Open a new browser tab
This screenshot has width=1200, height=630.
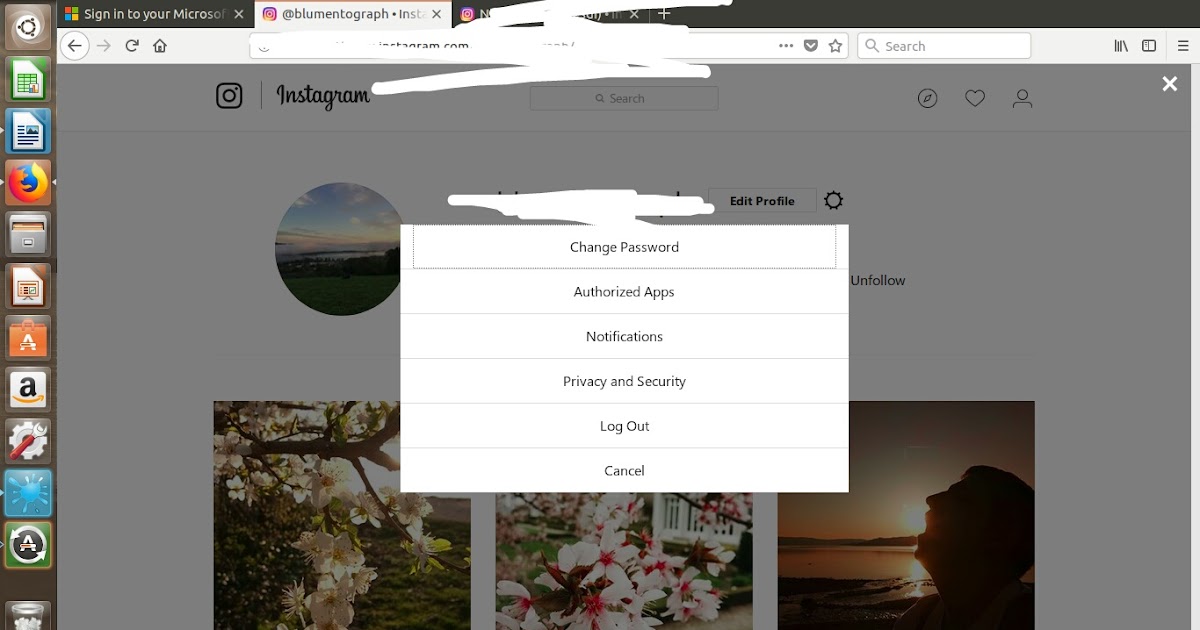coord(665,14)
